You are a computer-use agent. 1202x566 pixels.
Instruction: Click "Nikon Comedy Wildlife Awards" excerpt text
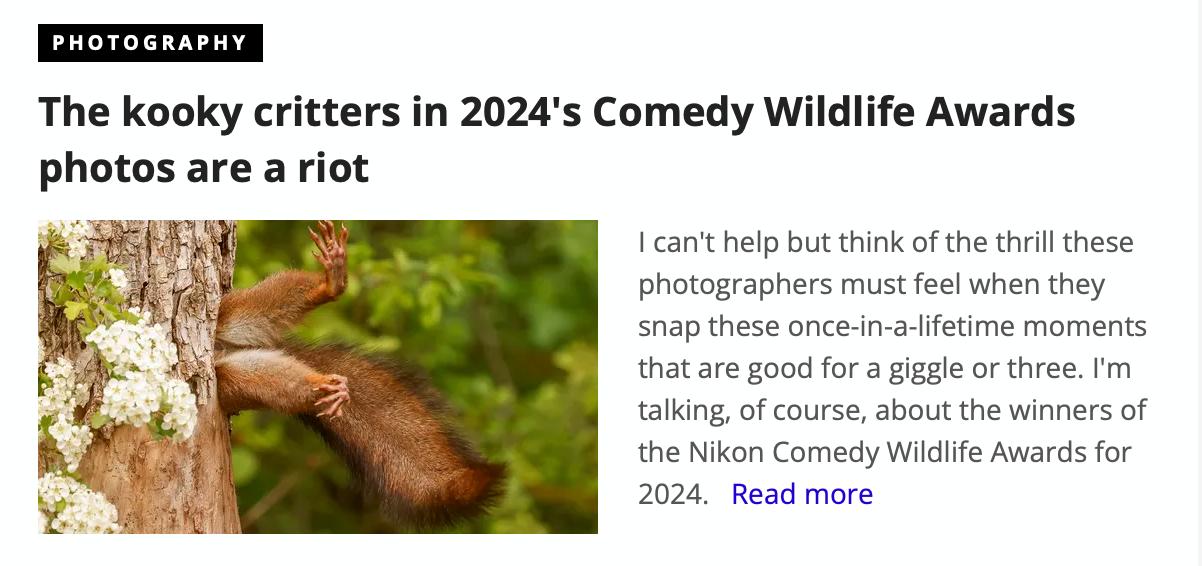888,452
